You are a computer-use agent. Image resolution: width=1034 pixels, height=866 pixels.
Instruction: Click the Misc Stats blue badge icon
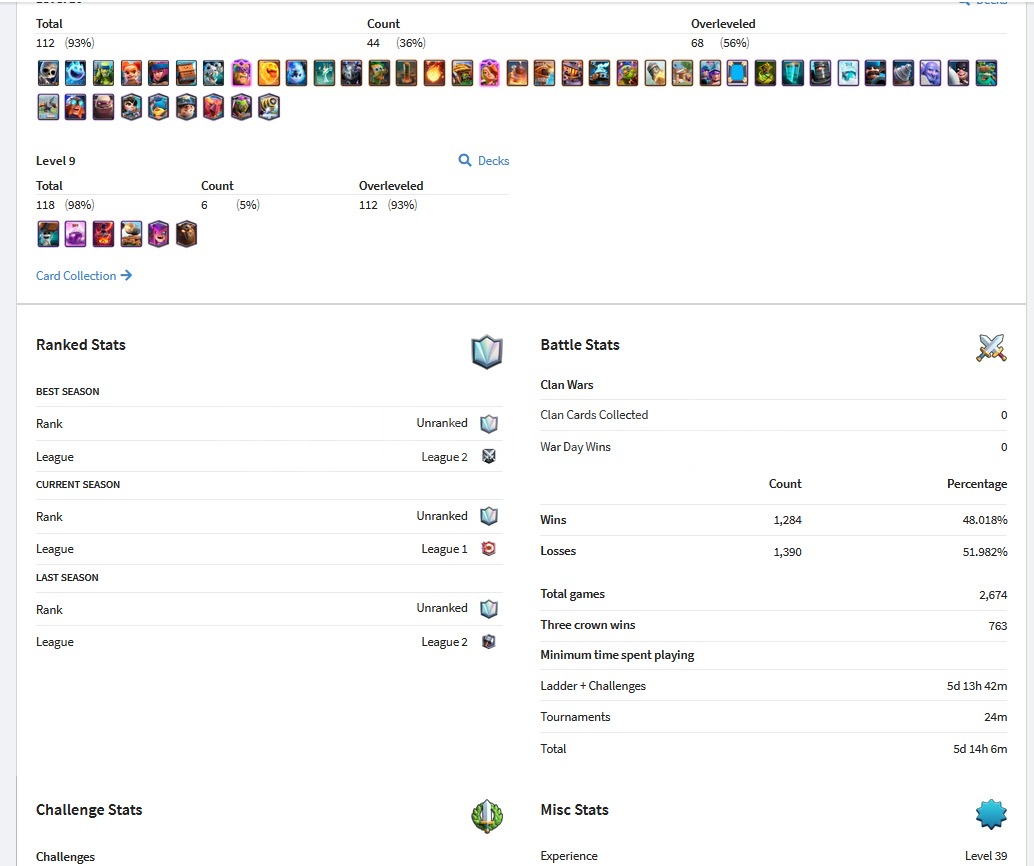(991, 814)
